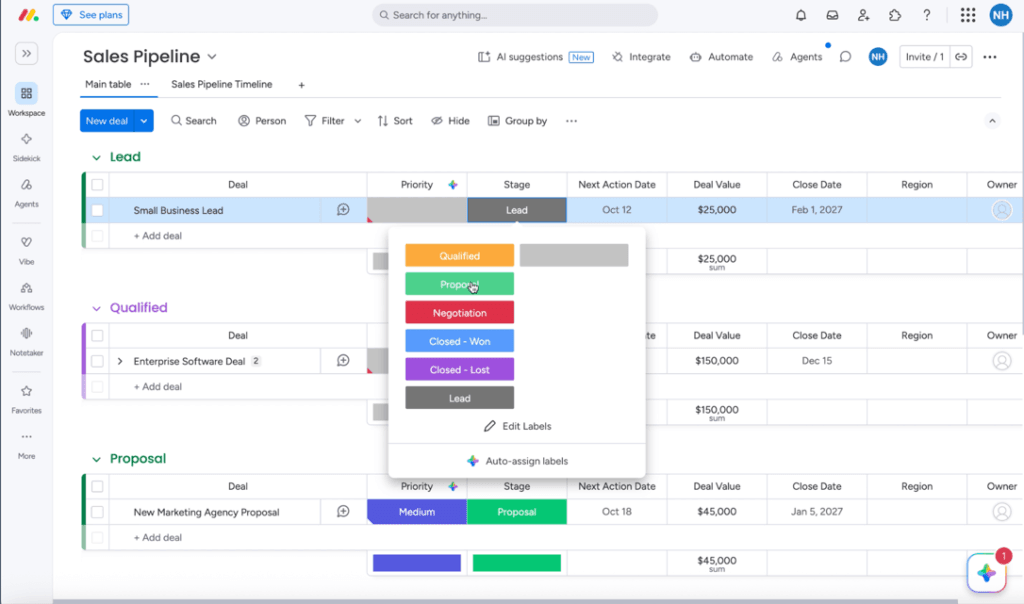Open Workflows in the sidebar

(26, 296)
